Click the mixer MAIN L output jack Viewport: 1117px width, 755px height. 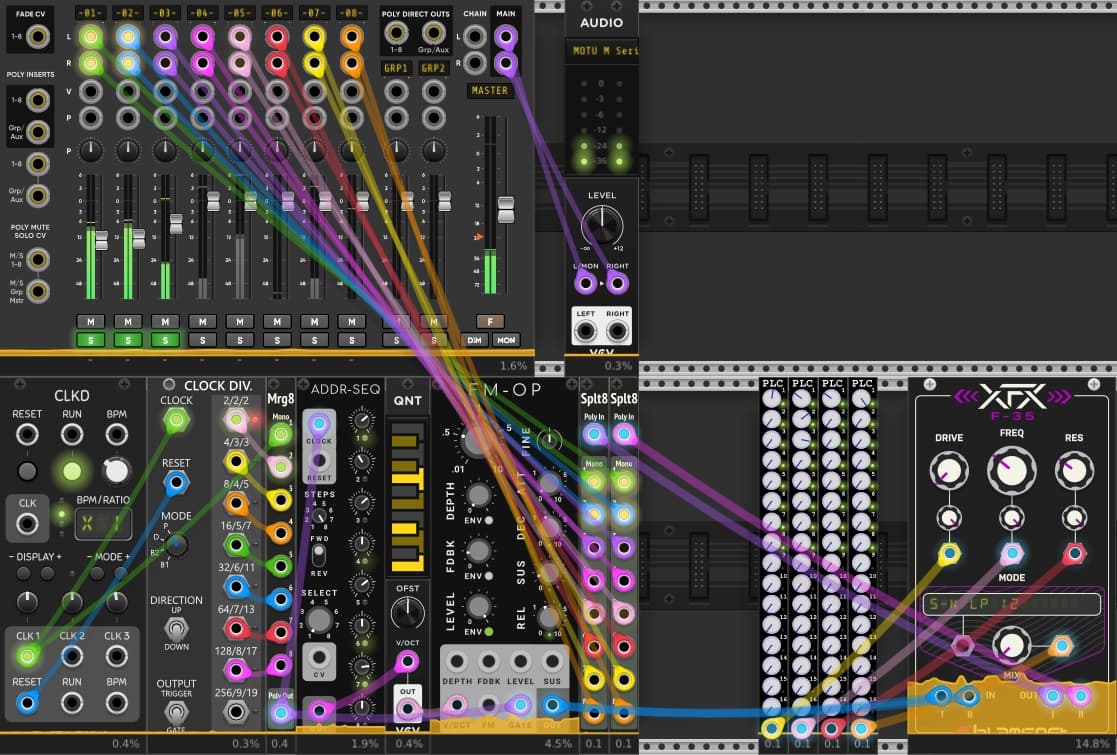506,36
